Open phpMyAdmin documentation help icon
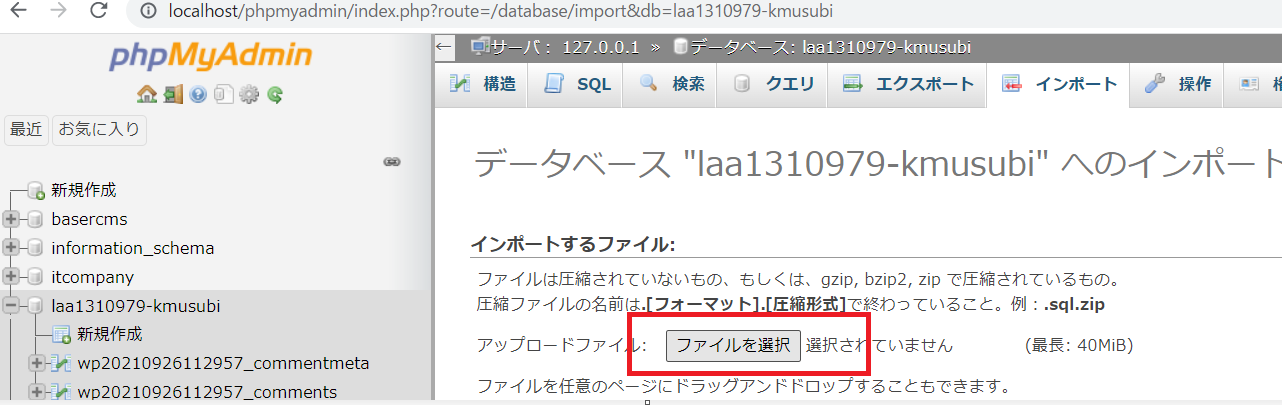 [x=197, y=95]
